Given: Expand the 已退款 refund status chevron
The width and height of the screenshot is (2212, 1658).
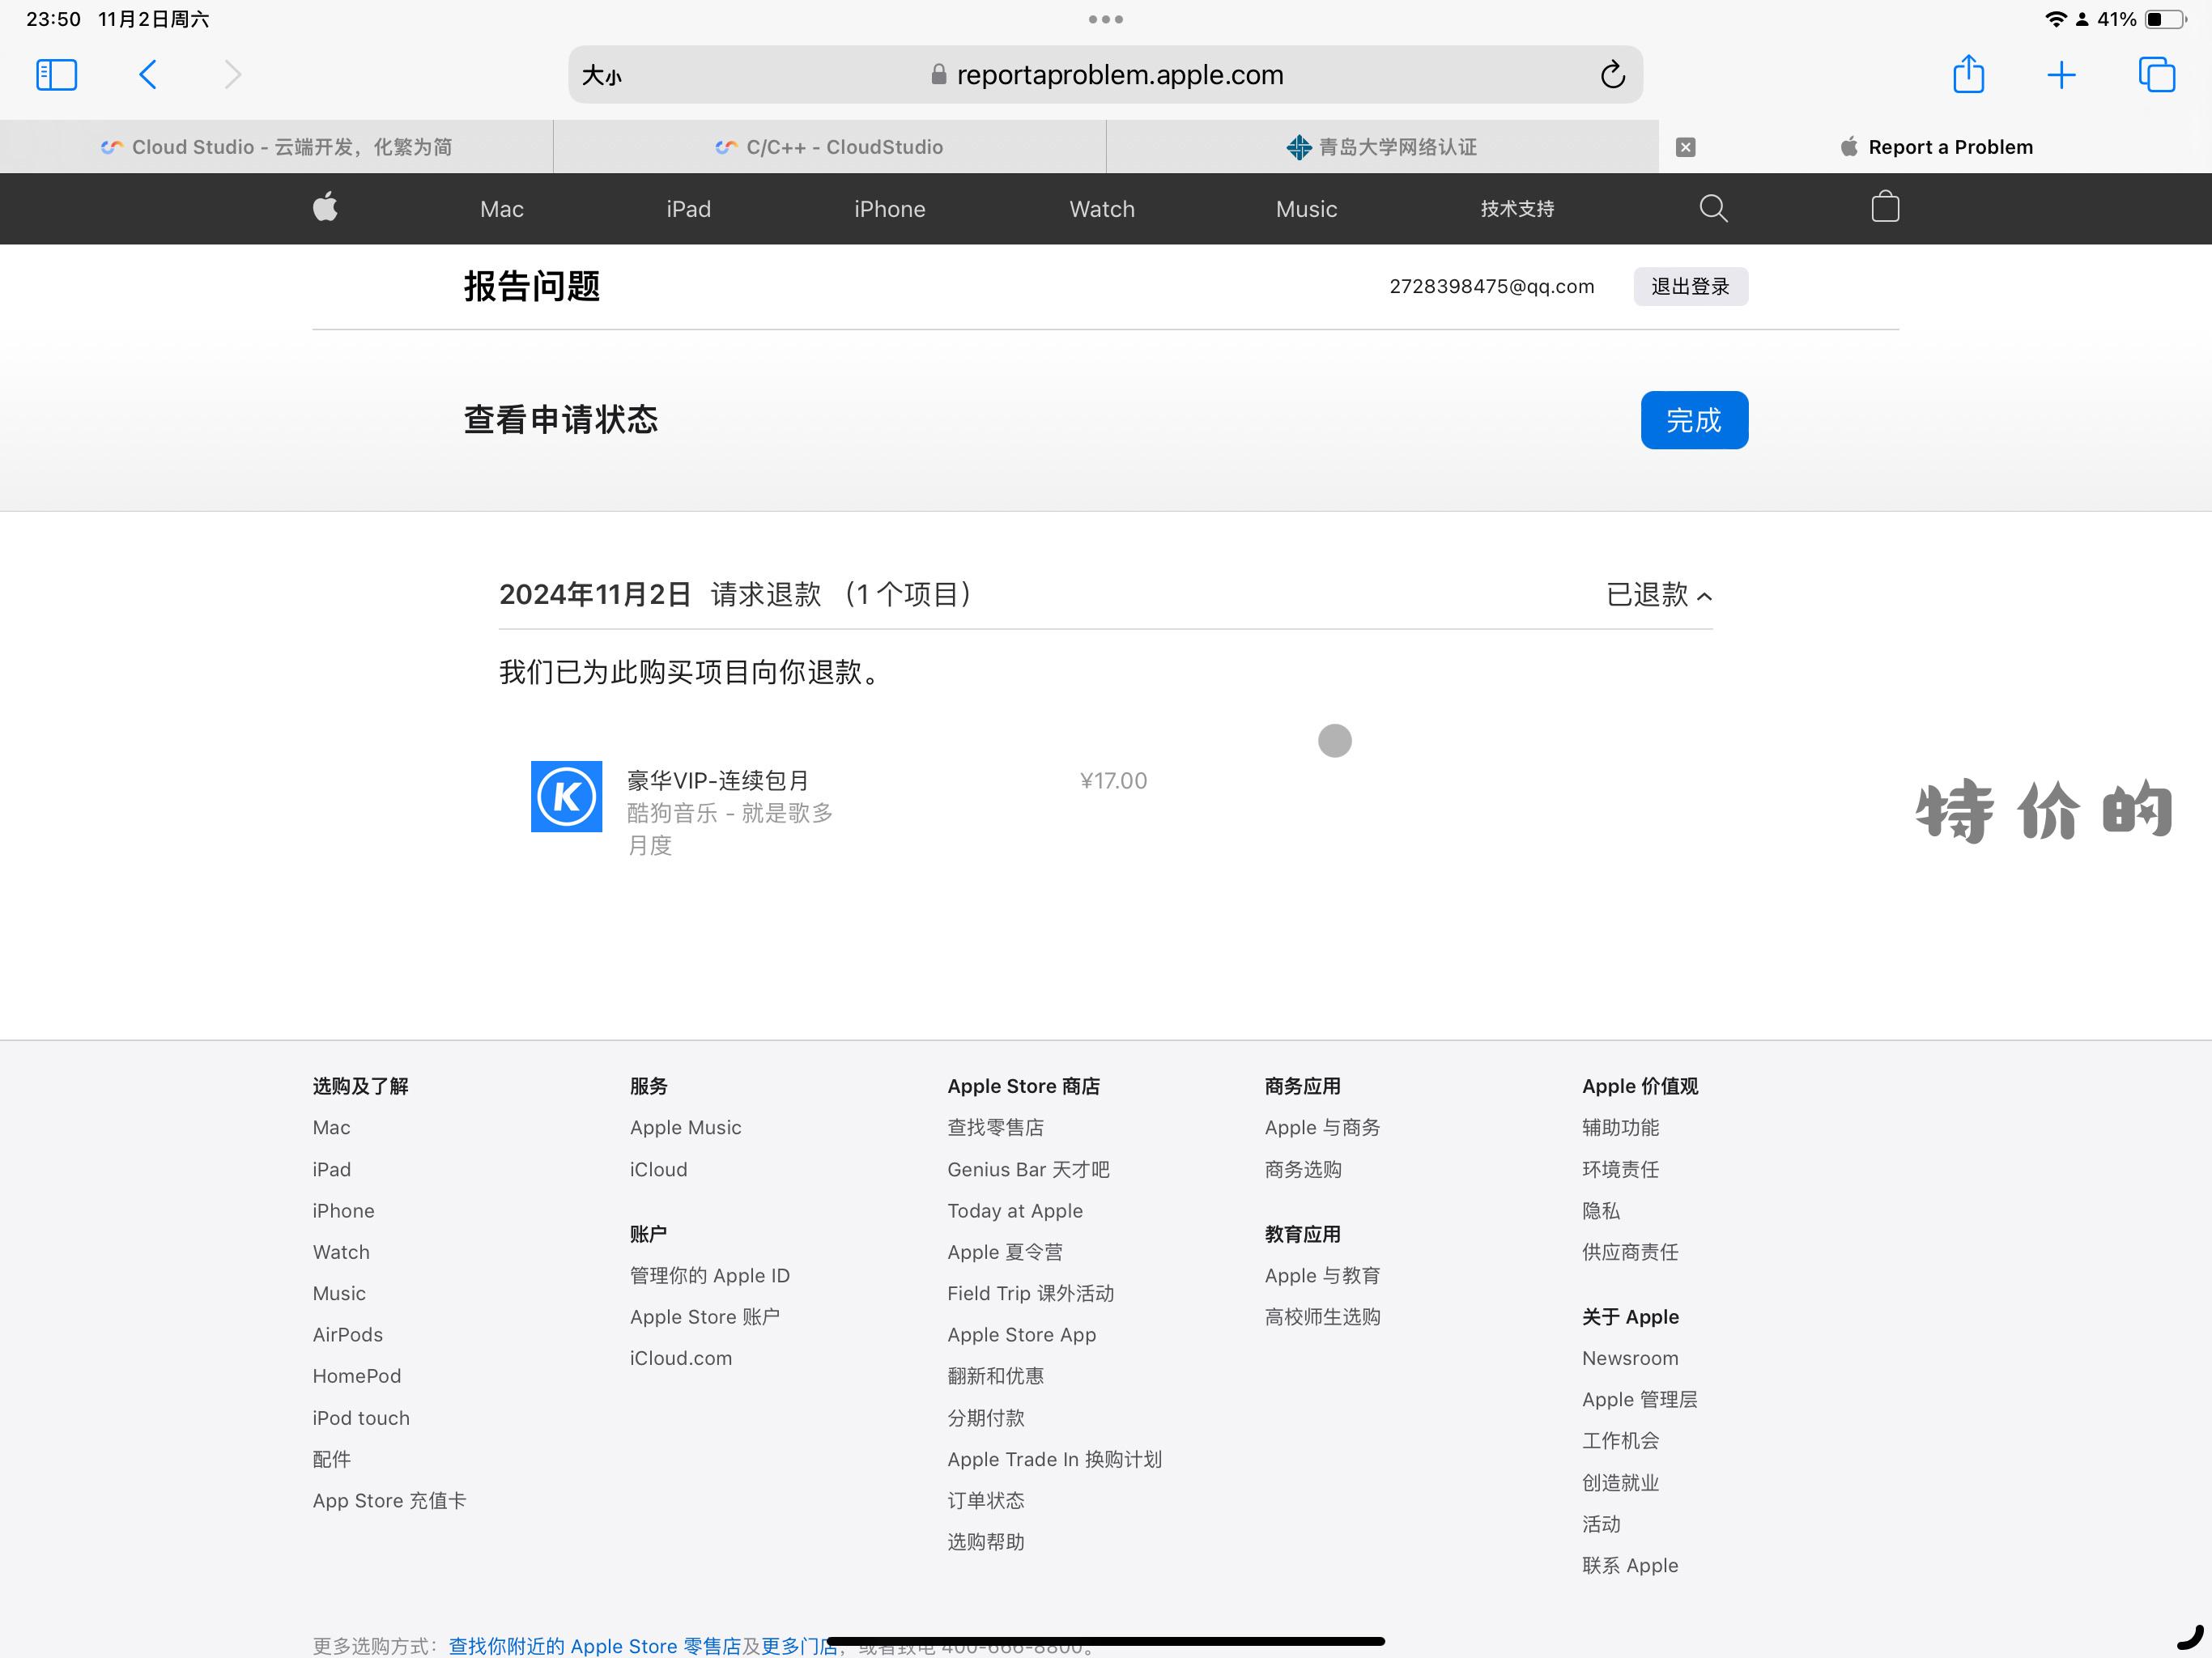Looking at the screenshot, I should 1705,596.
